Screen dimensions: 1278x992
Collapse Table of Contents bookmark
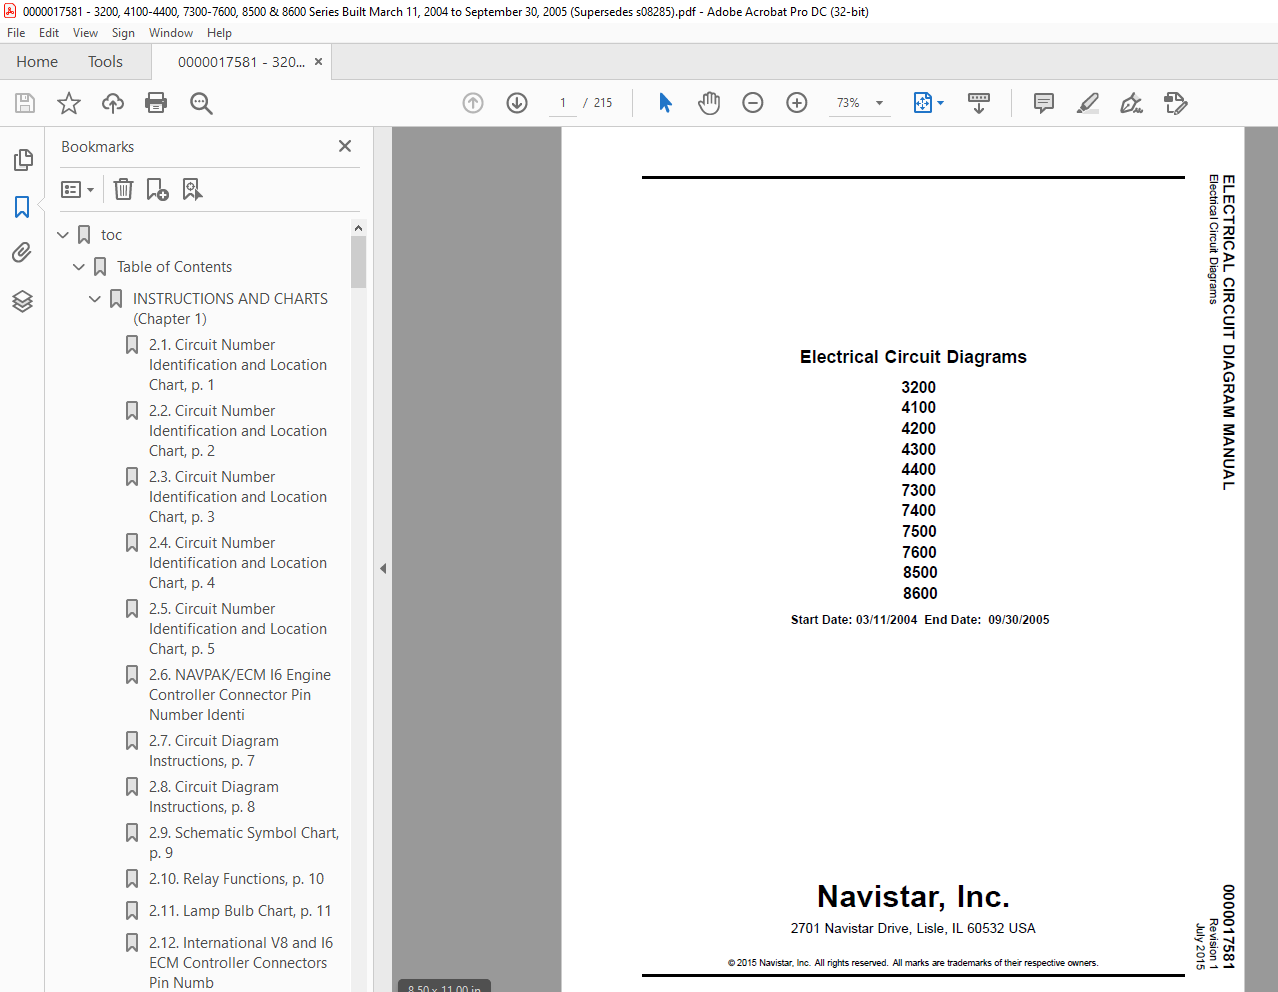(79, 267)
